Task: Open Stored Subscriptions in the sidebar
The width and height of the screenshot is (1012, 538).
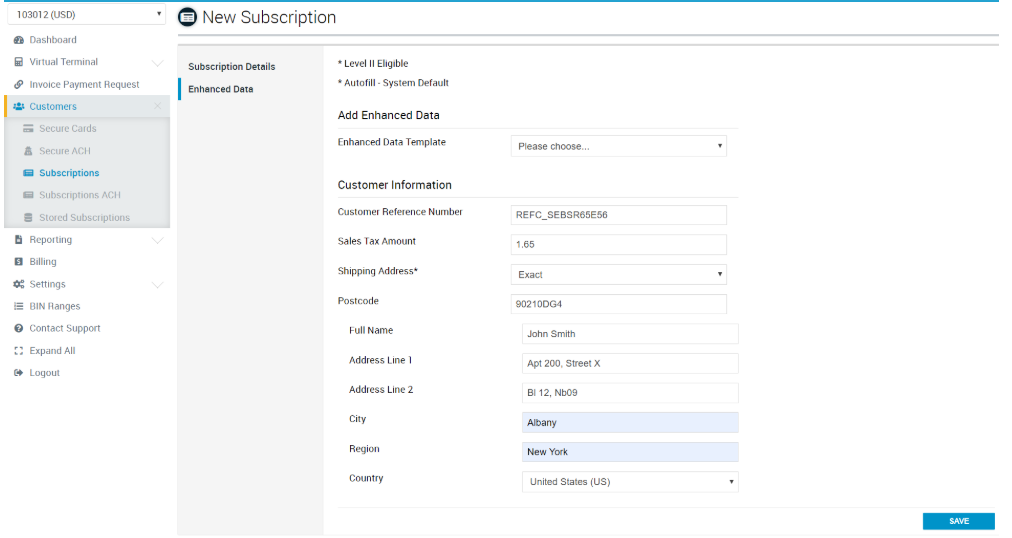Action: (84, 218)
